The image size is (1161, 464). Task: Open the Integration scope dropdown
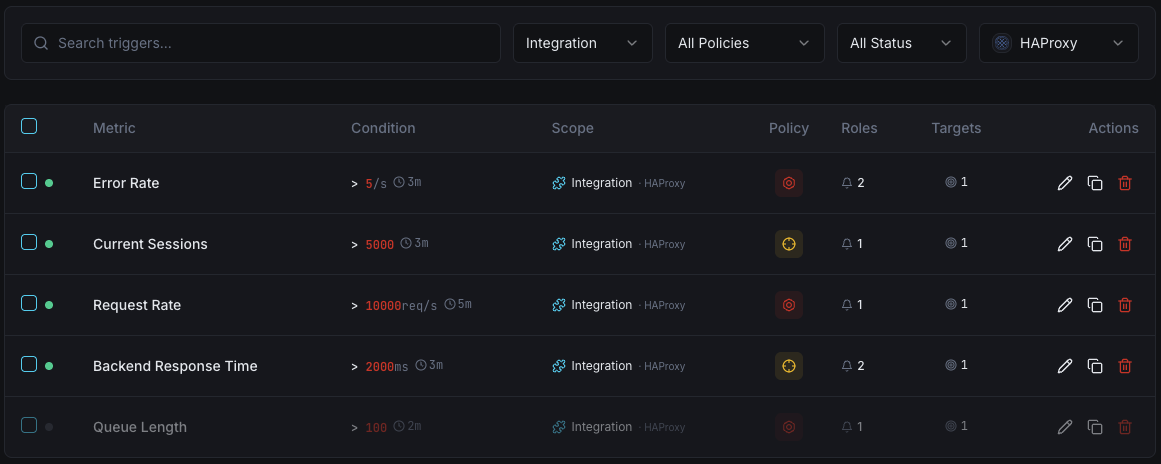(583, 43)
